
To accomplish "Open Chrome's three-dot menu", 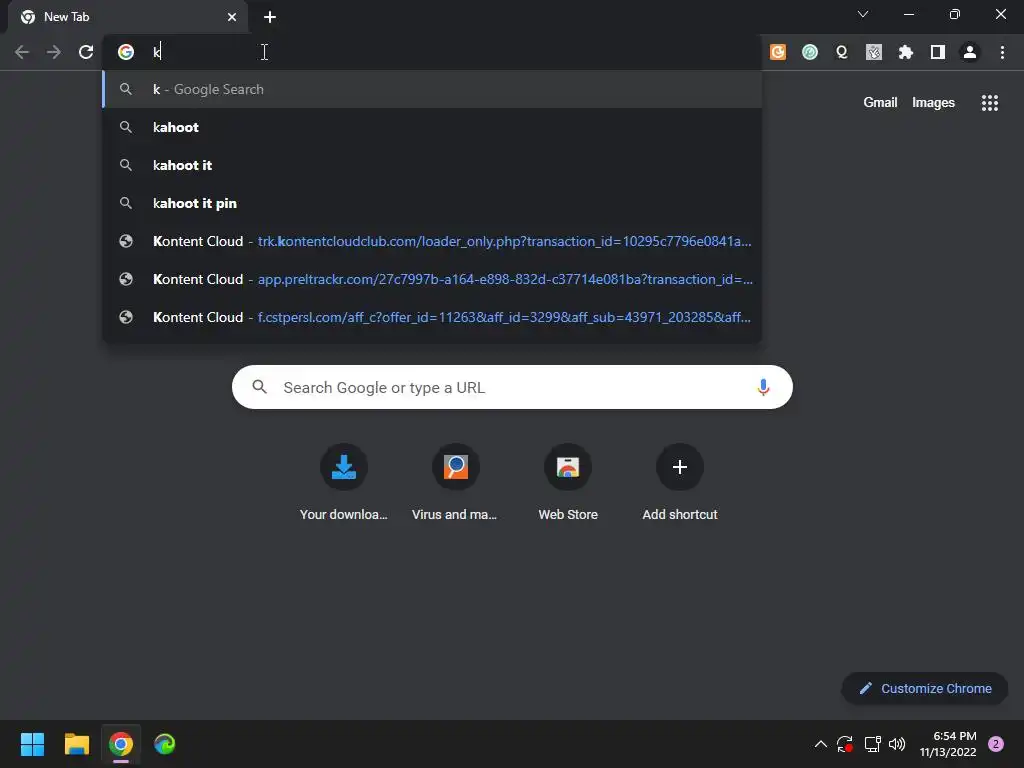I will coord(1002,52).
